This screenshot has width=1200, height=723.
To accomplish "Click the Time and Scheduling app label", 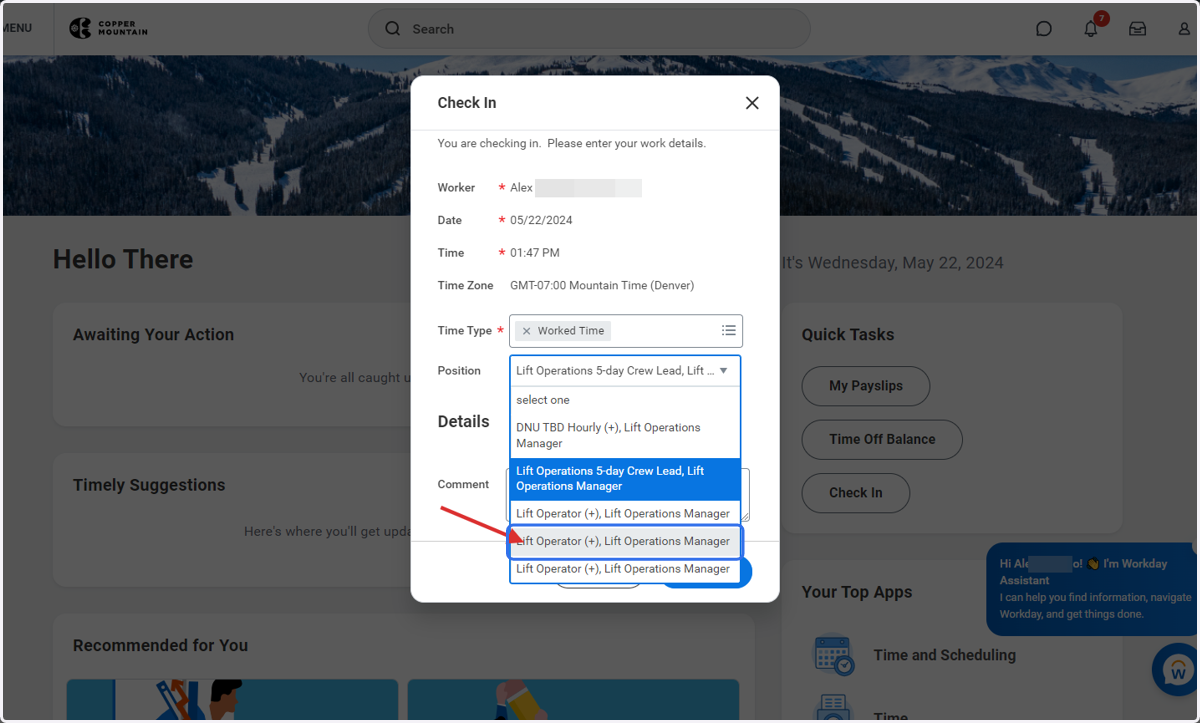I will coord(944,655).
